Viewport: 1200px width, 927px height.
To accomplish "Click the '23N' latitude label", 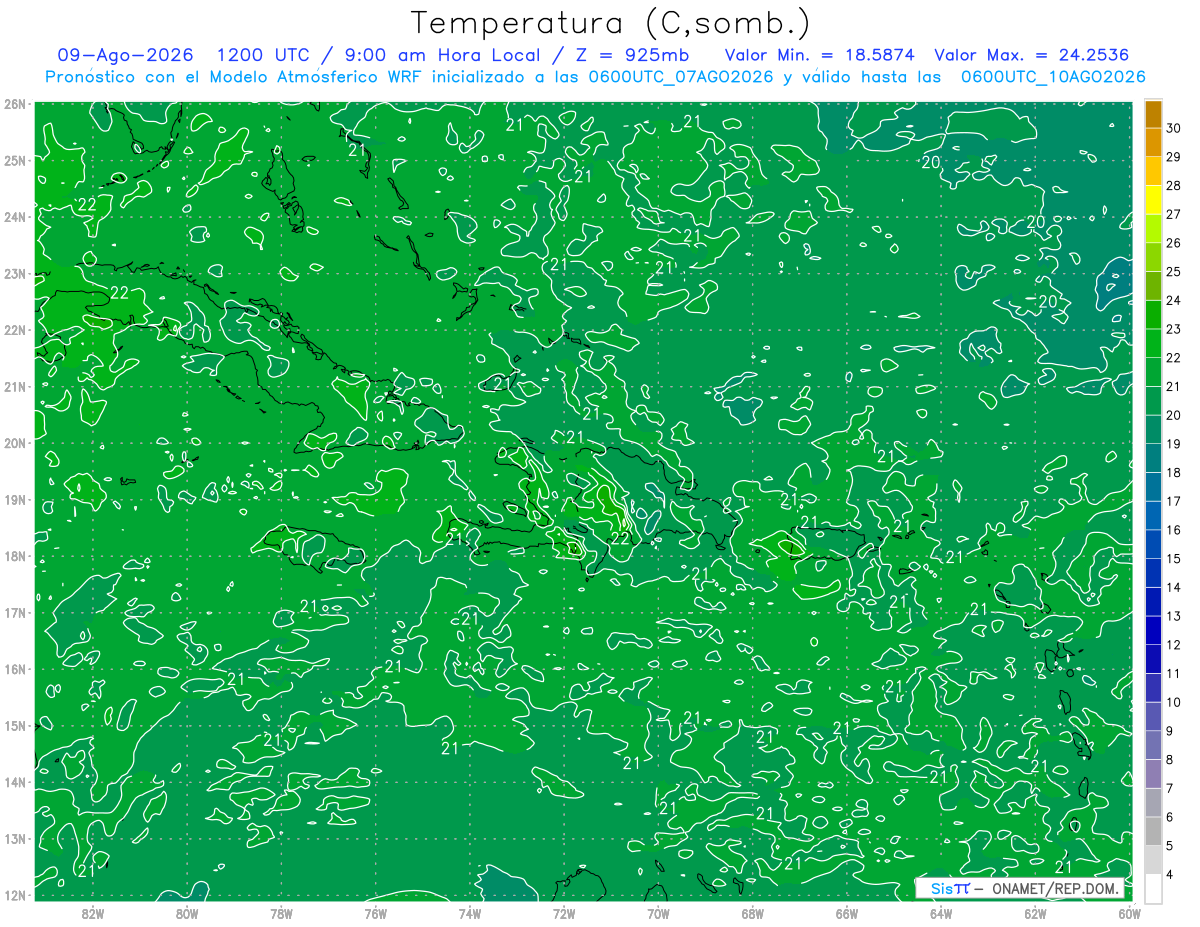I will 15,273.
